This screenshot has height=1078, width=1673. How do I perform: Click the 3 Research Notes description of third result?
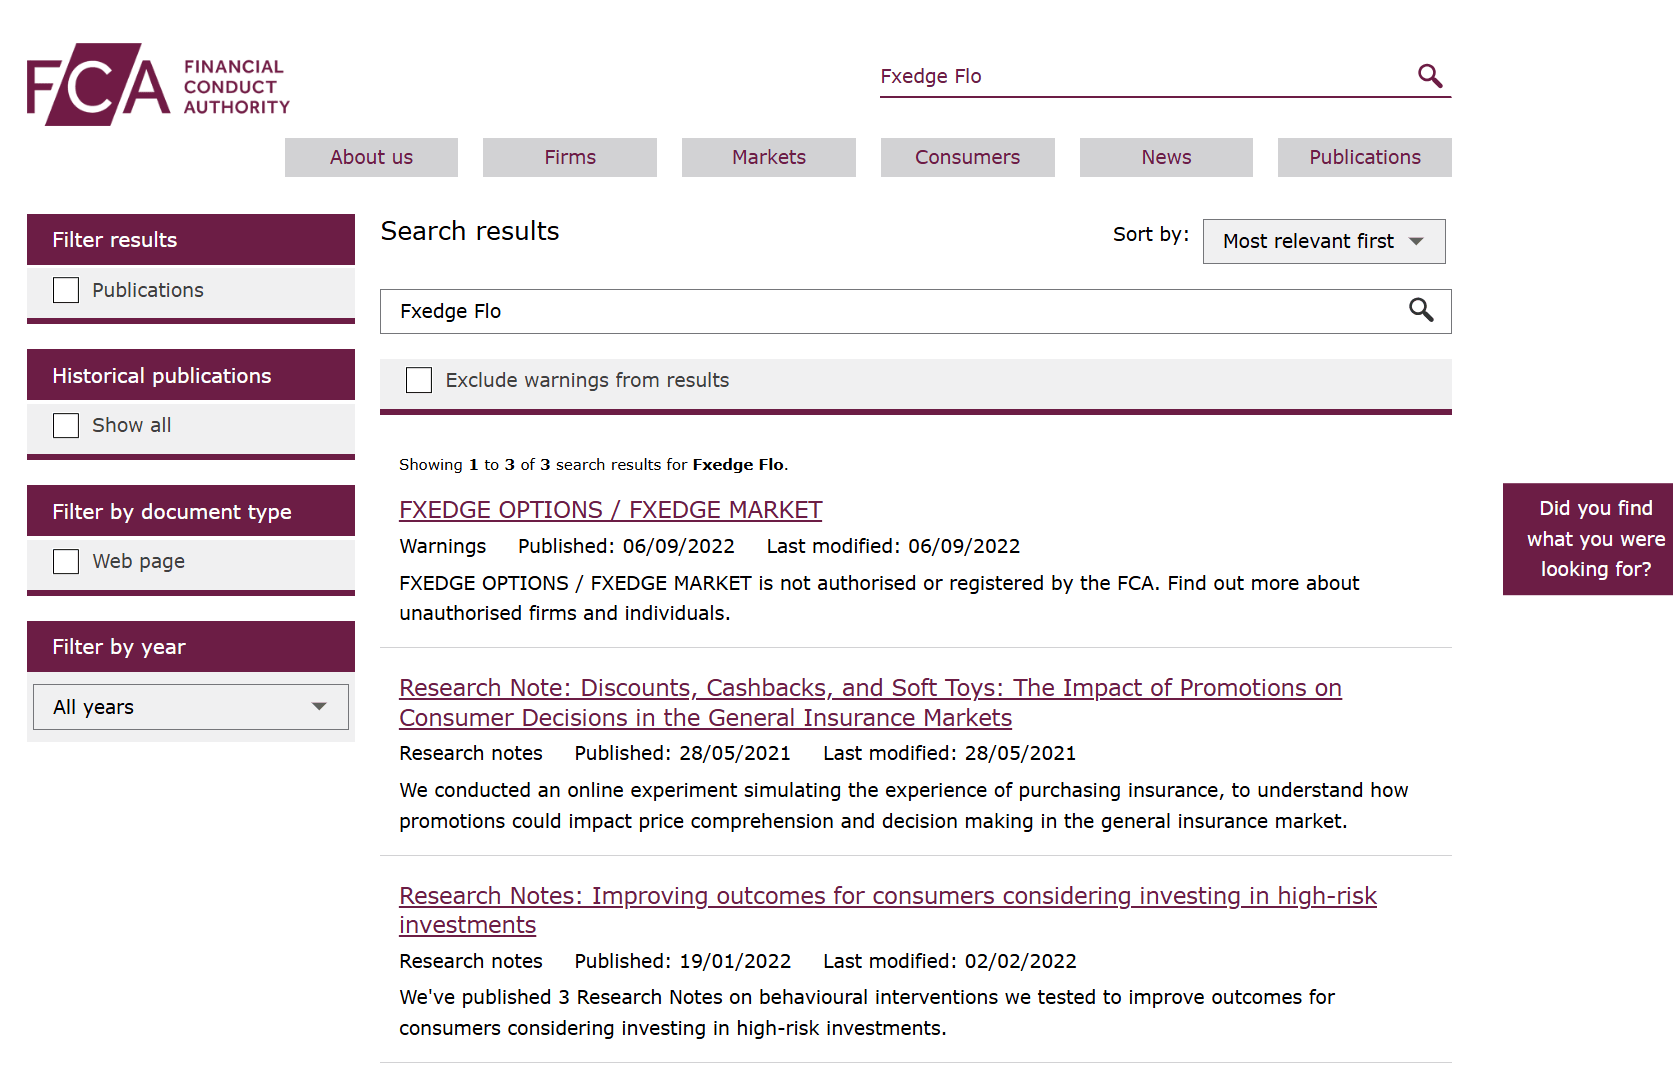point(867,1012)
